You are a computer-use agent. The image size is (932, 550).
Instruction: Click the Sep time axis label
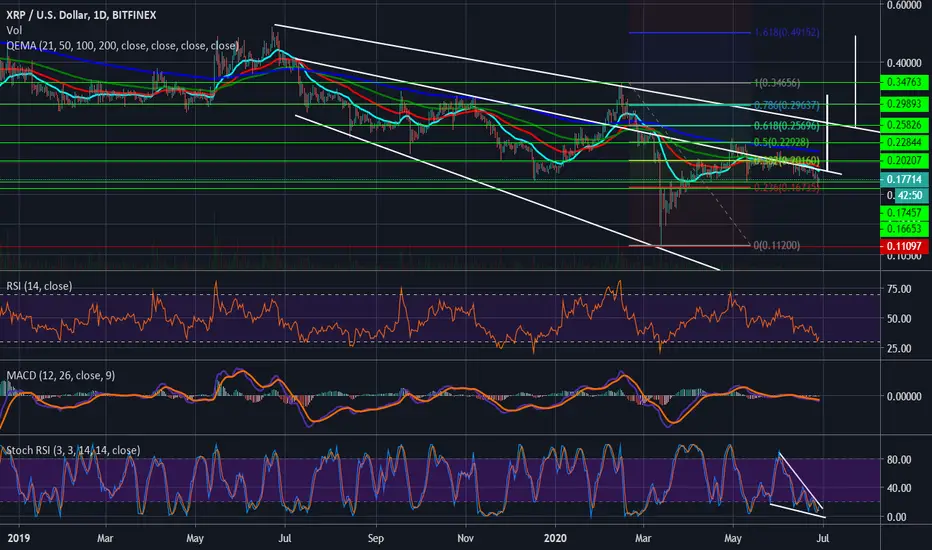point(376,538)
